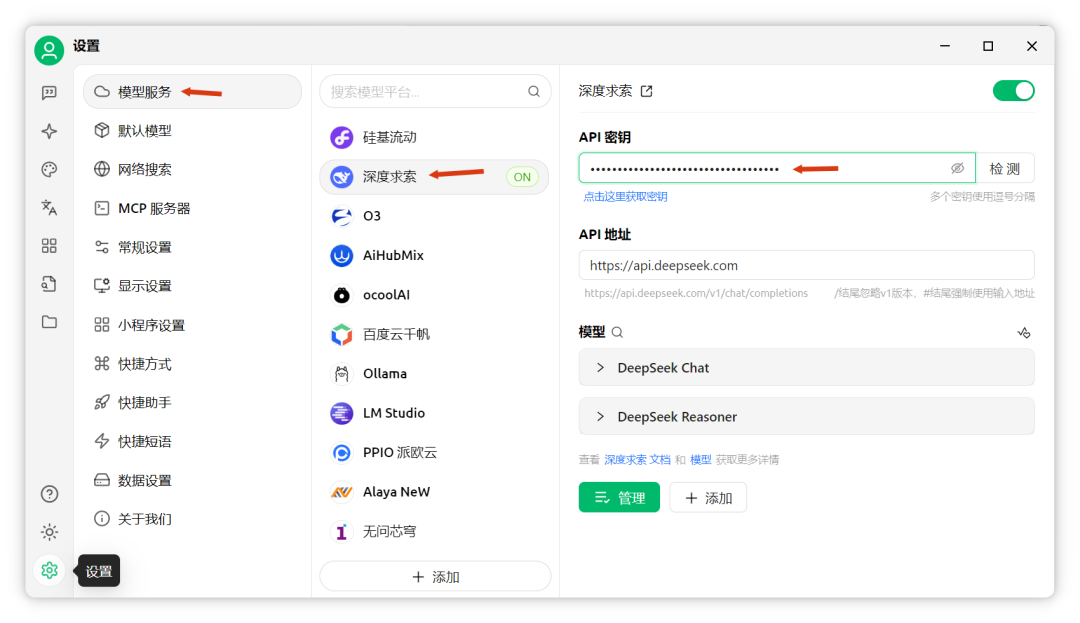The image size is (1080, 623).
Task: Open the 小程序设置 section
Action: click(192, 325)
